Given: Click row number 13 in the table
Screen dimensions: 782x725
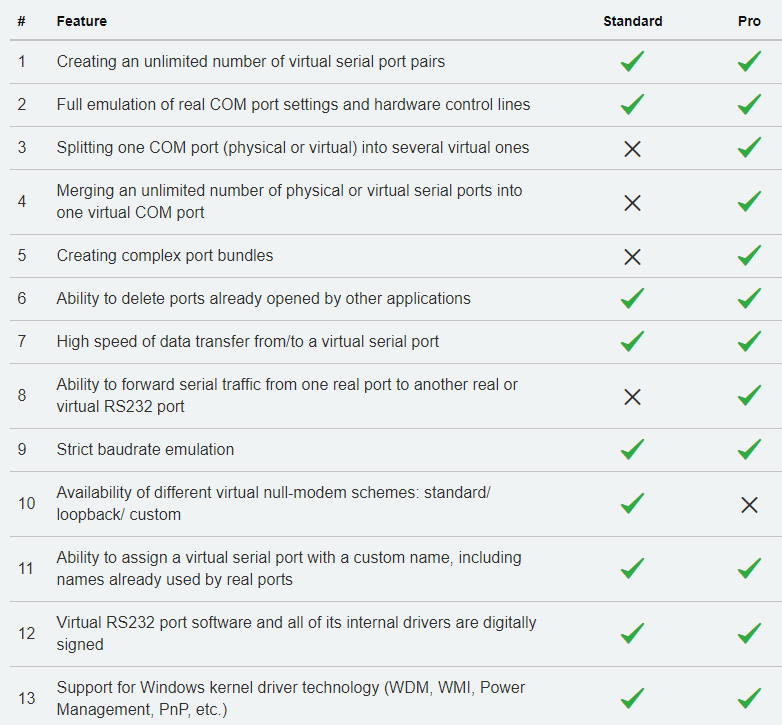Looking at the screenshot, I should coord(26,698).
